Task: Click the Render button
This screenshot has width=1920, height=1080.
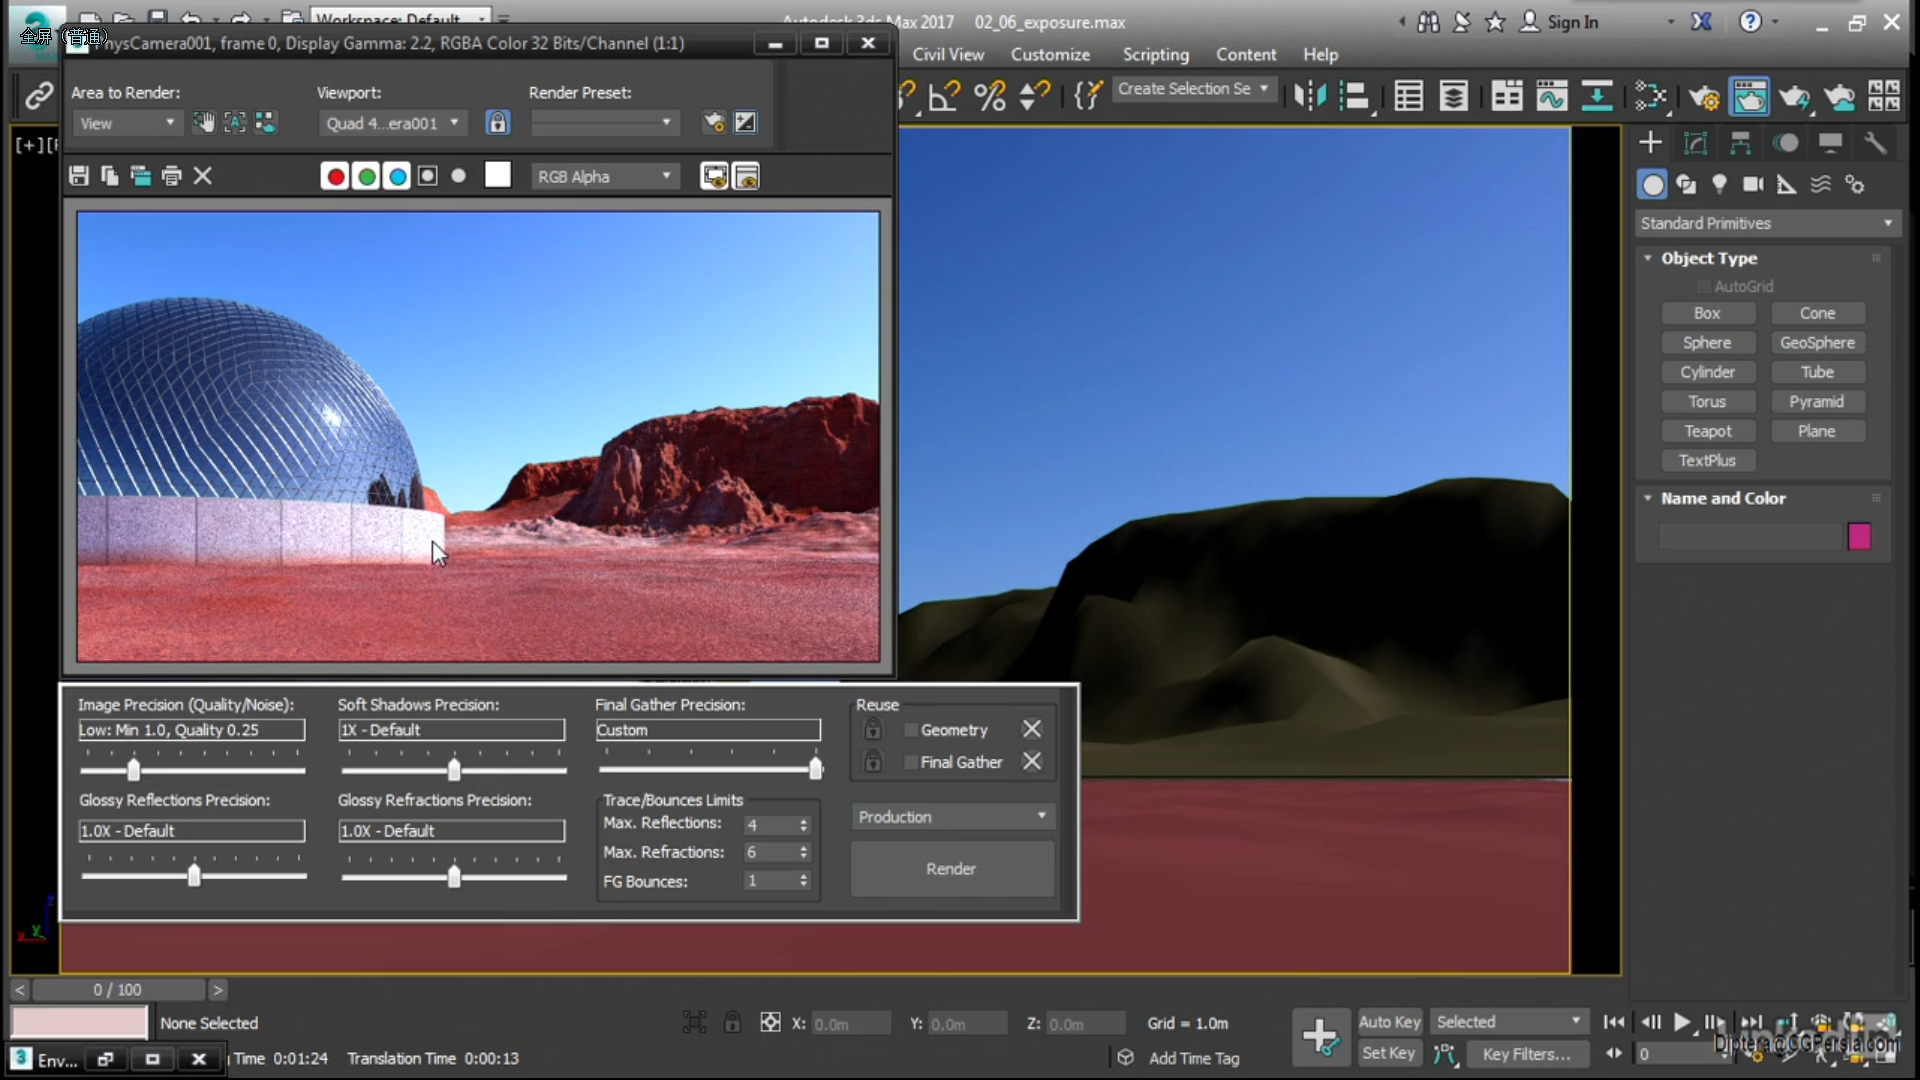Action: tap(952, 869)
